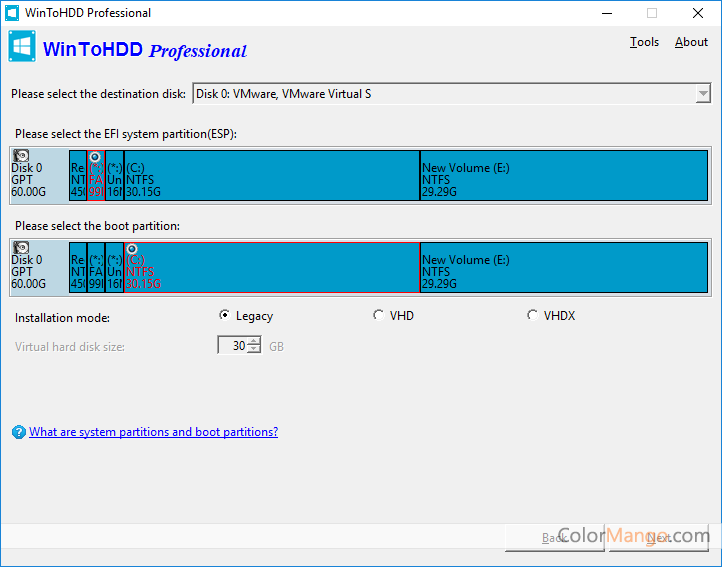722x567 pixels.
Task: Select New Volume (E:) in ESP partition row
Action: pos(564,176)
